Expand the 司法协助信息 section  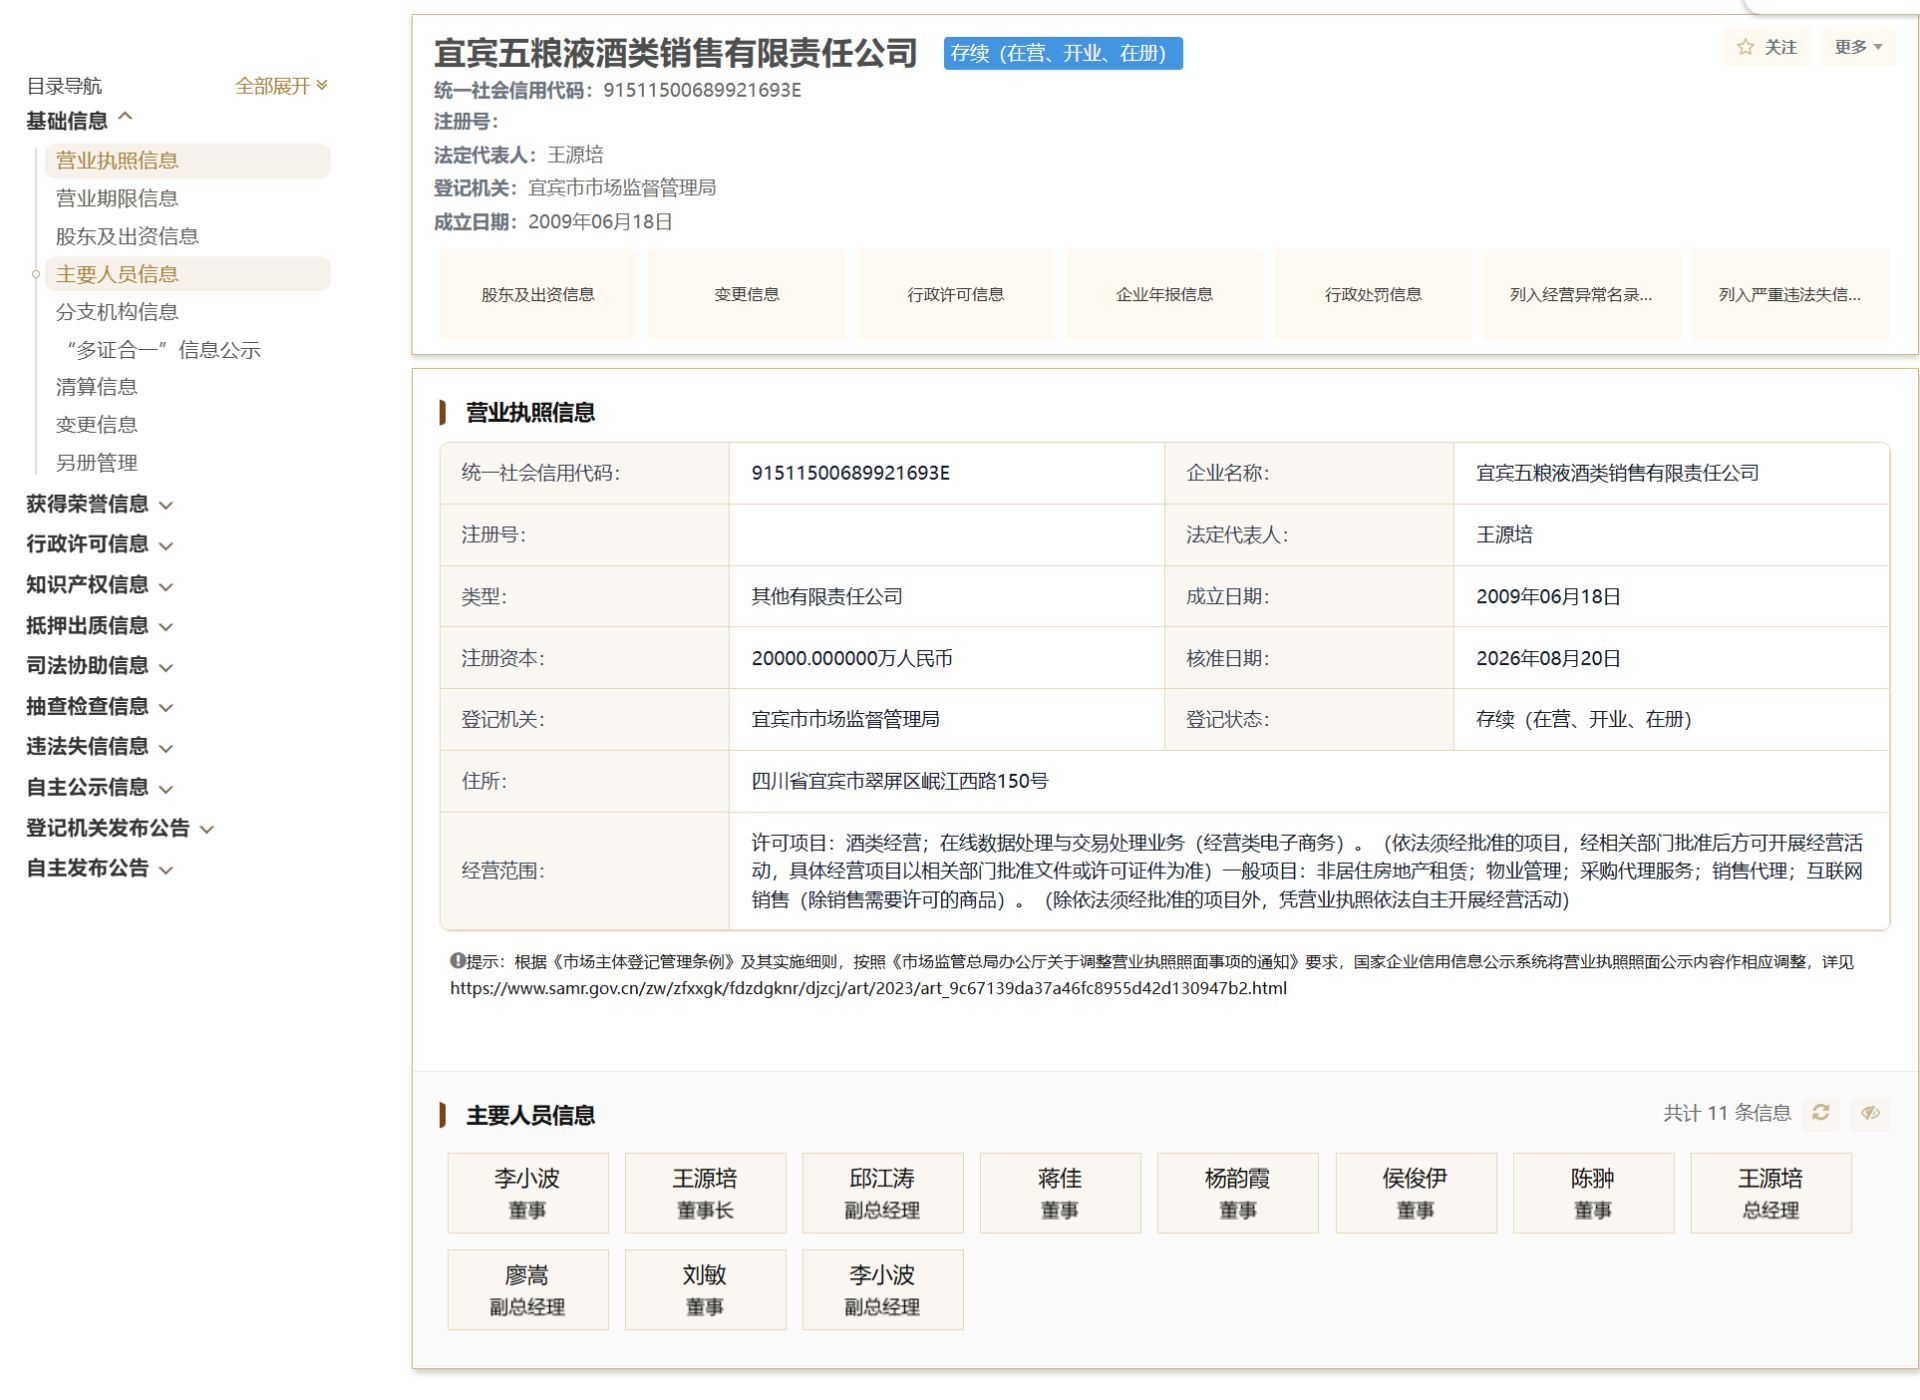click(100, 666)
